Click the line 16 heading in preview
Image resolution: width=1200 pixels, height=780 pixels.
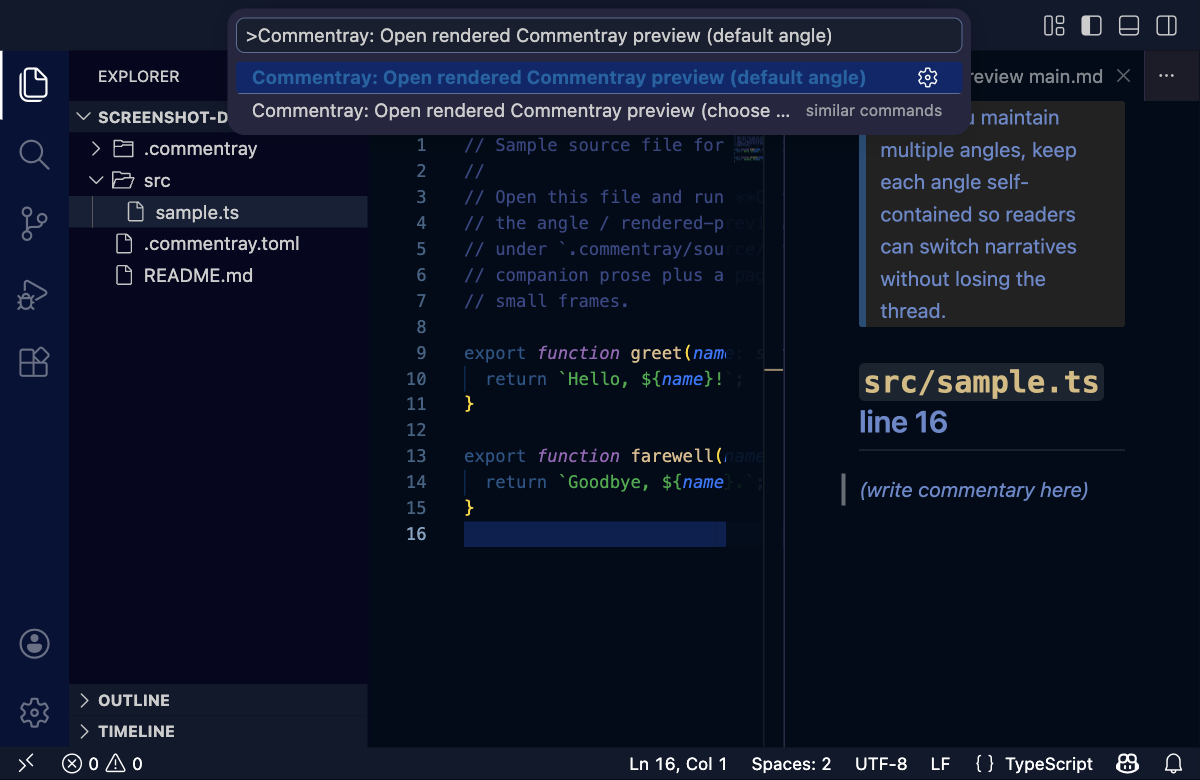pyautogui.click(x=903, y=422)
